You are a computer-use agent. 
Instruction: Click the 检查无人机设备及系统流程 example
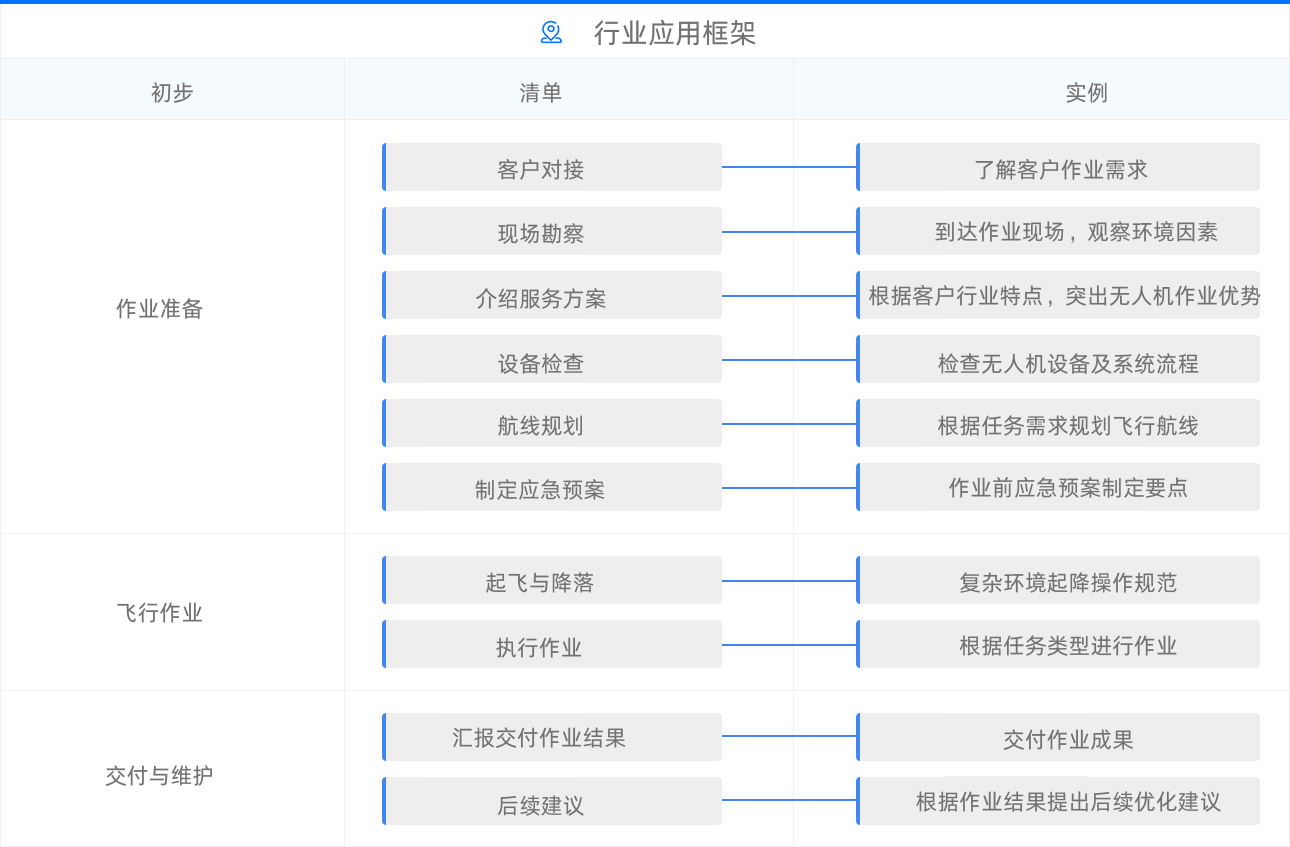tap(1059, 360)
